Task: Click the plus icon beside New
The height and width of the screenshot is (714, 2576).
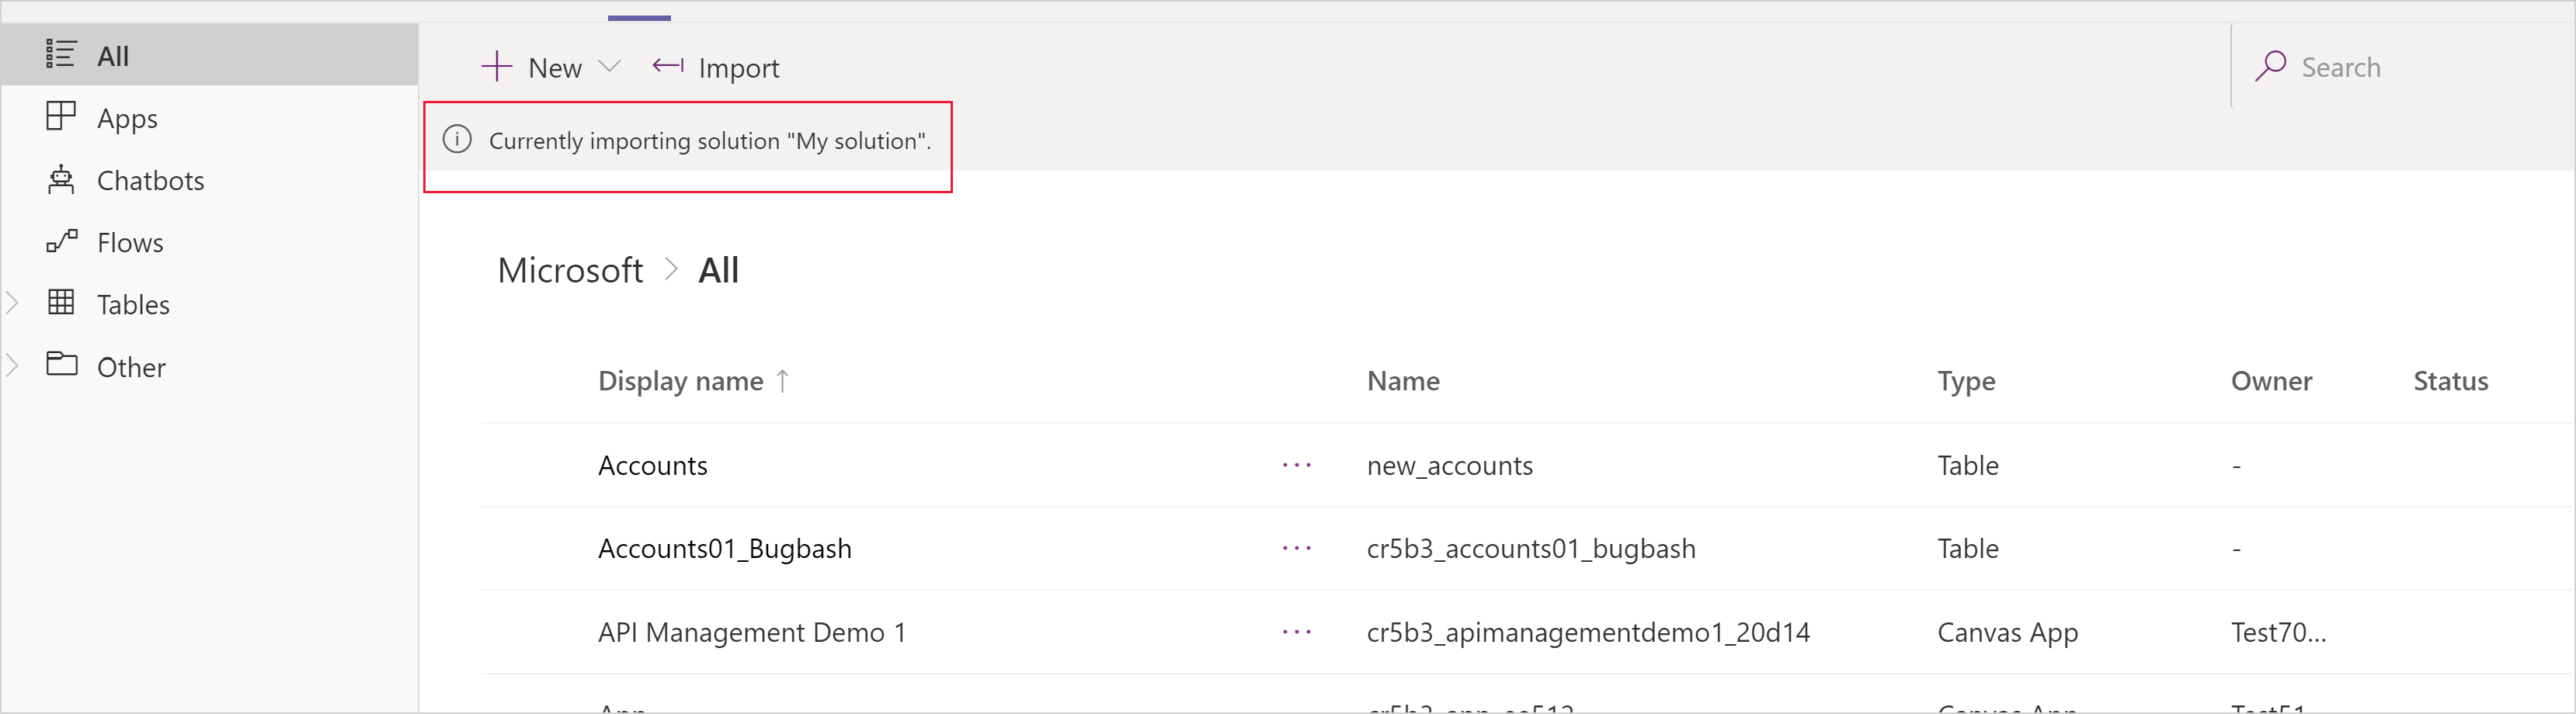Action: point(497,67)
